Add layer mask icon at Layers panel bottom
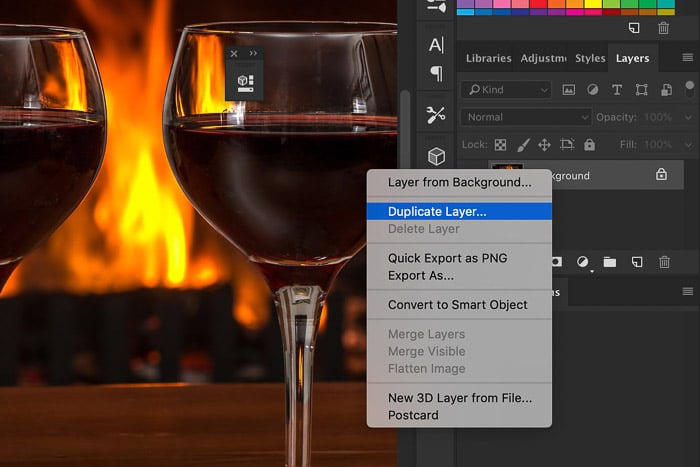 click(556, 262)
